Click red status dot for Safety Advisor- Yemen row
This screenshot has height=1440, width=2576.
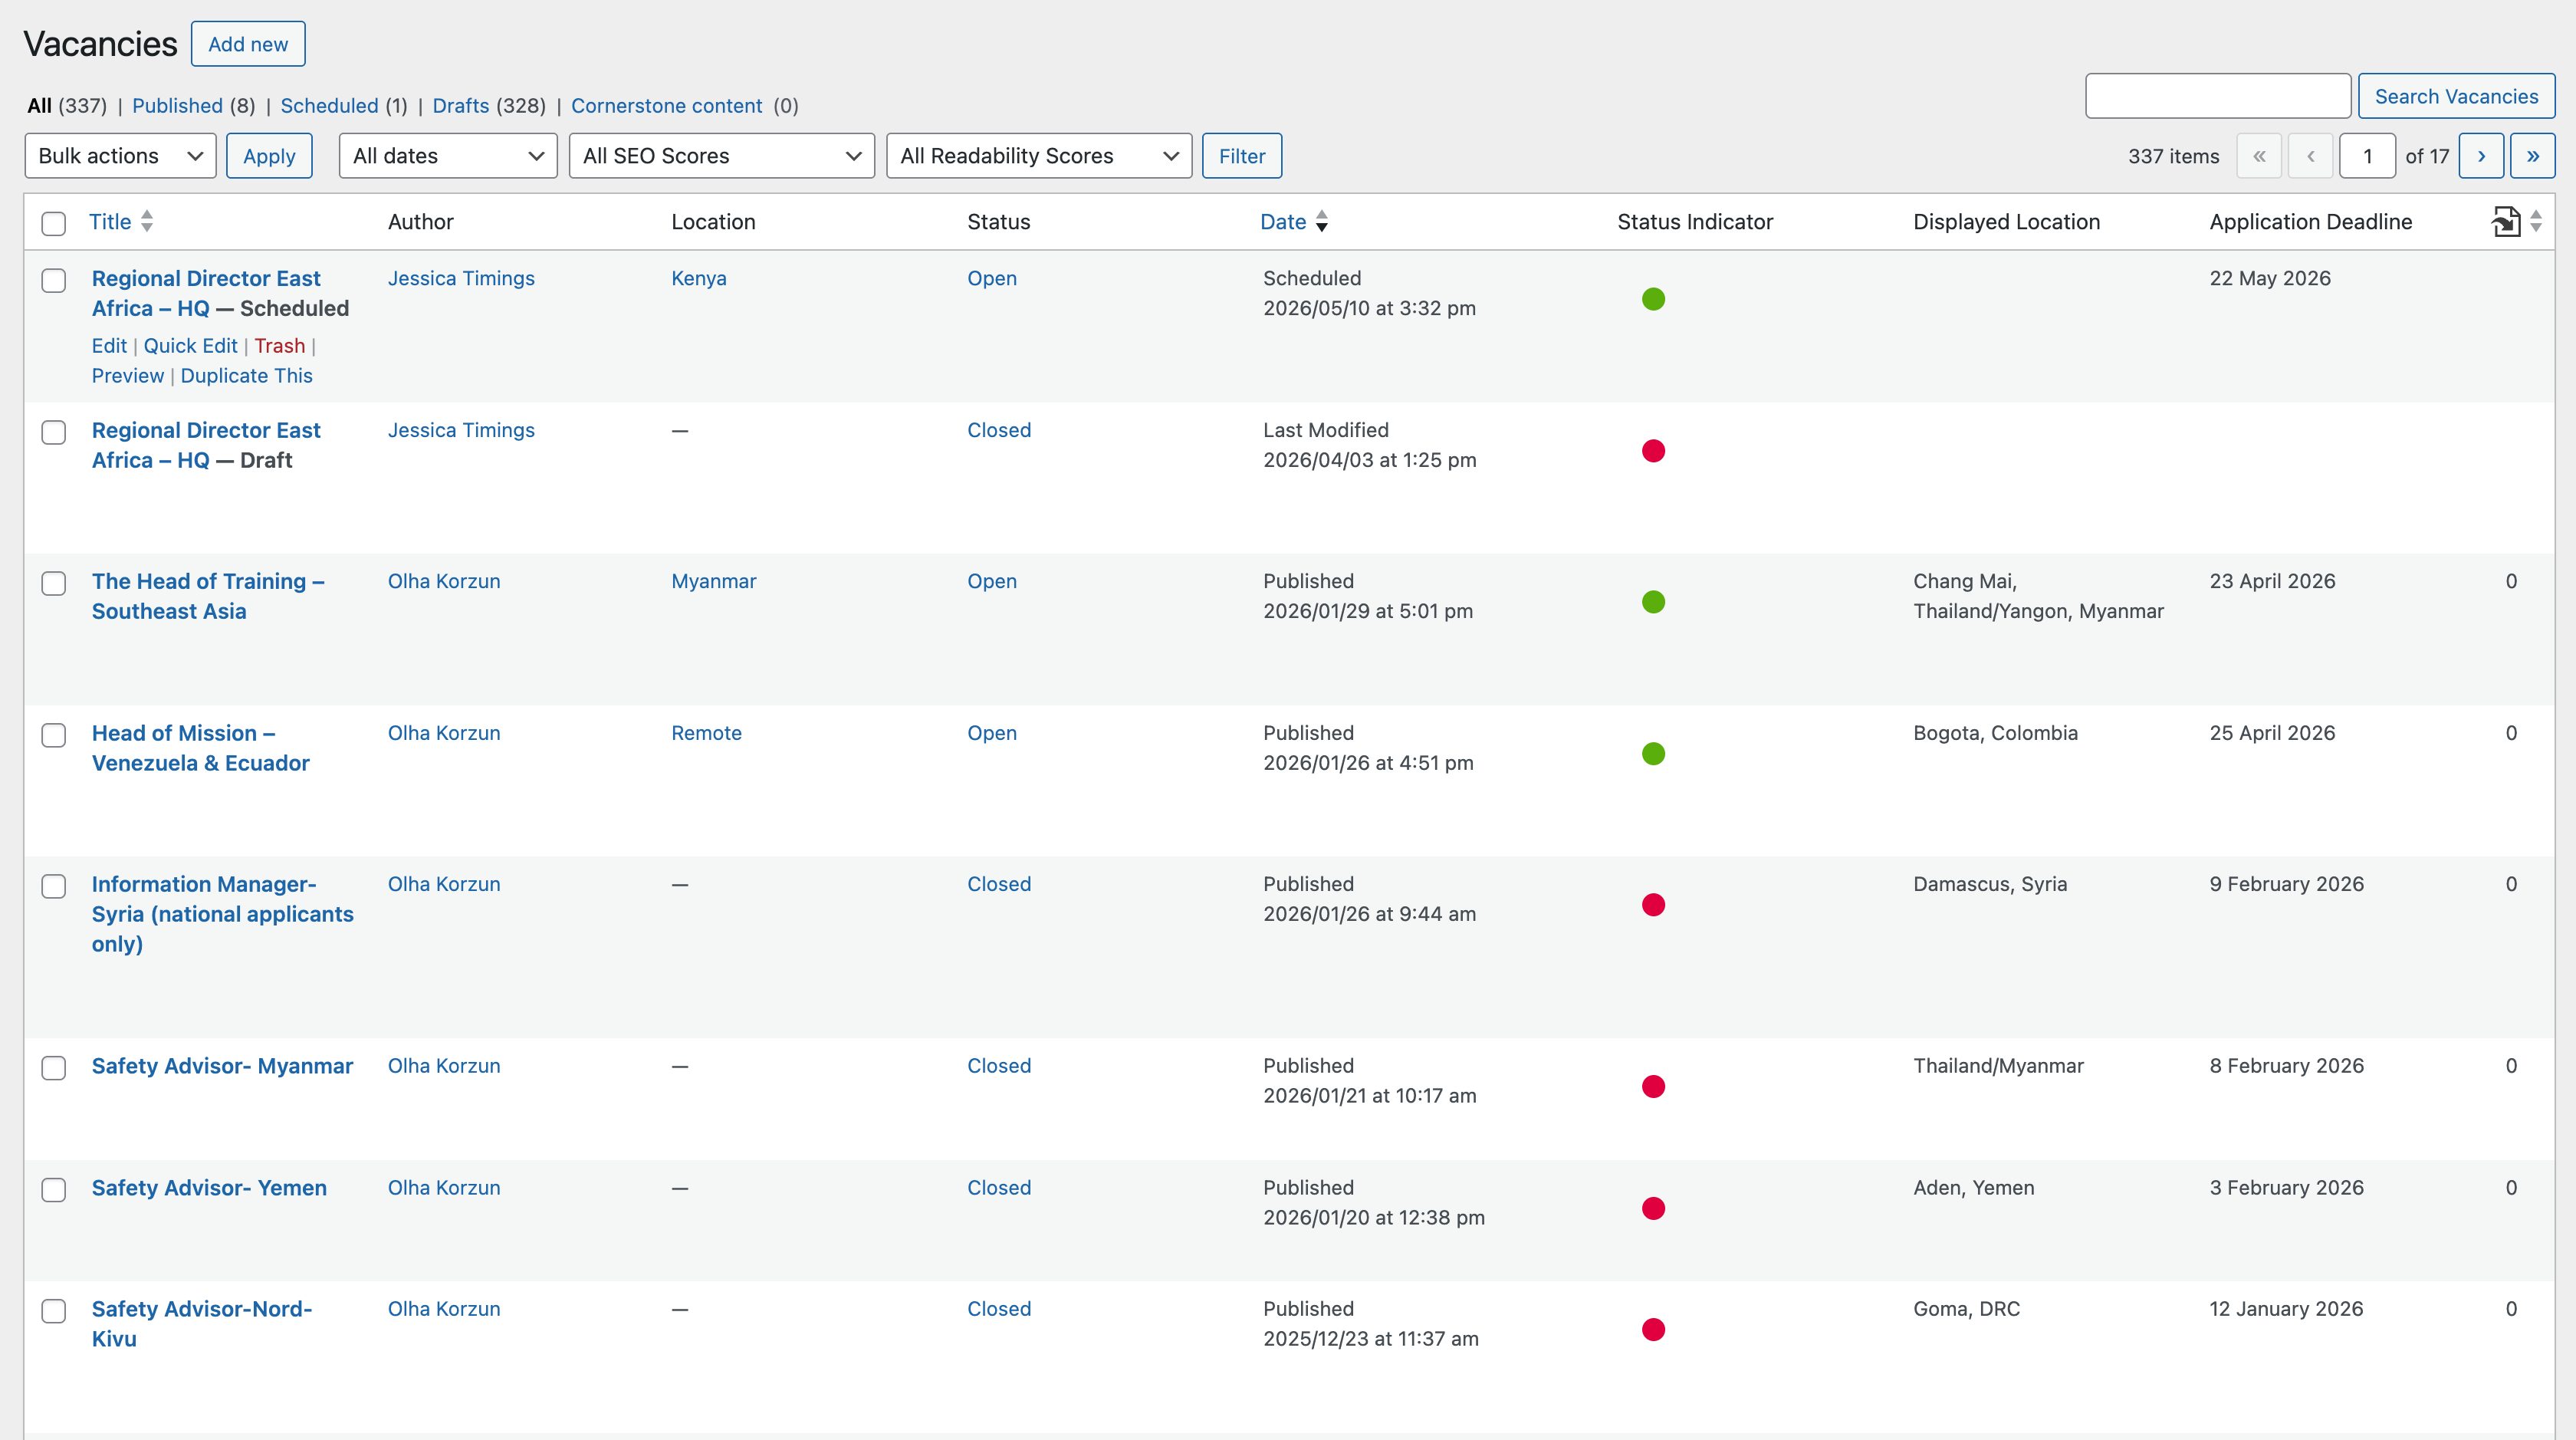[1654, 1208]
